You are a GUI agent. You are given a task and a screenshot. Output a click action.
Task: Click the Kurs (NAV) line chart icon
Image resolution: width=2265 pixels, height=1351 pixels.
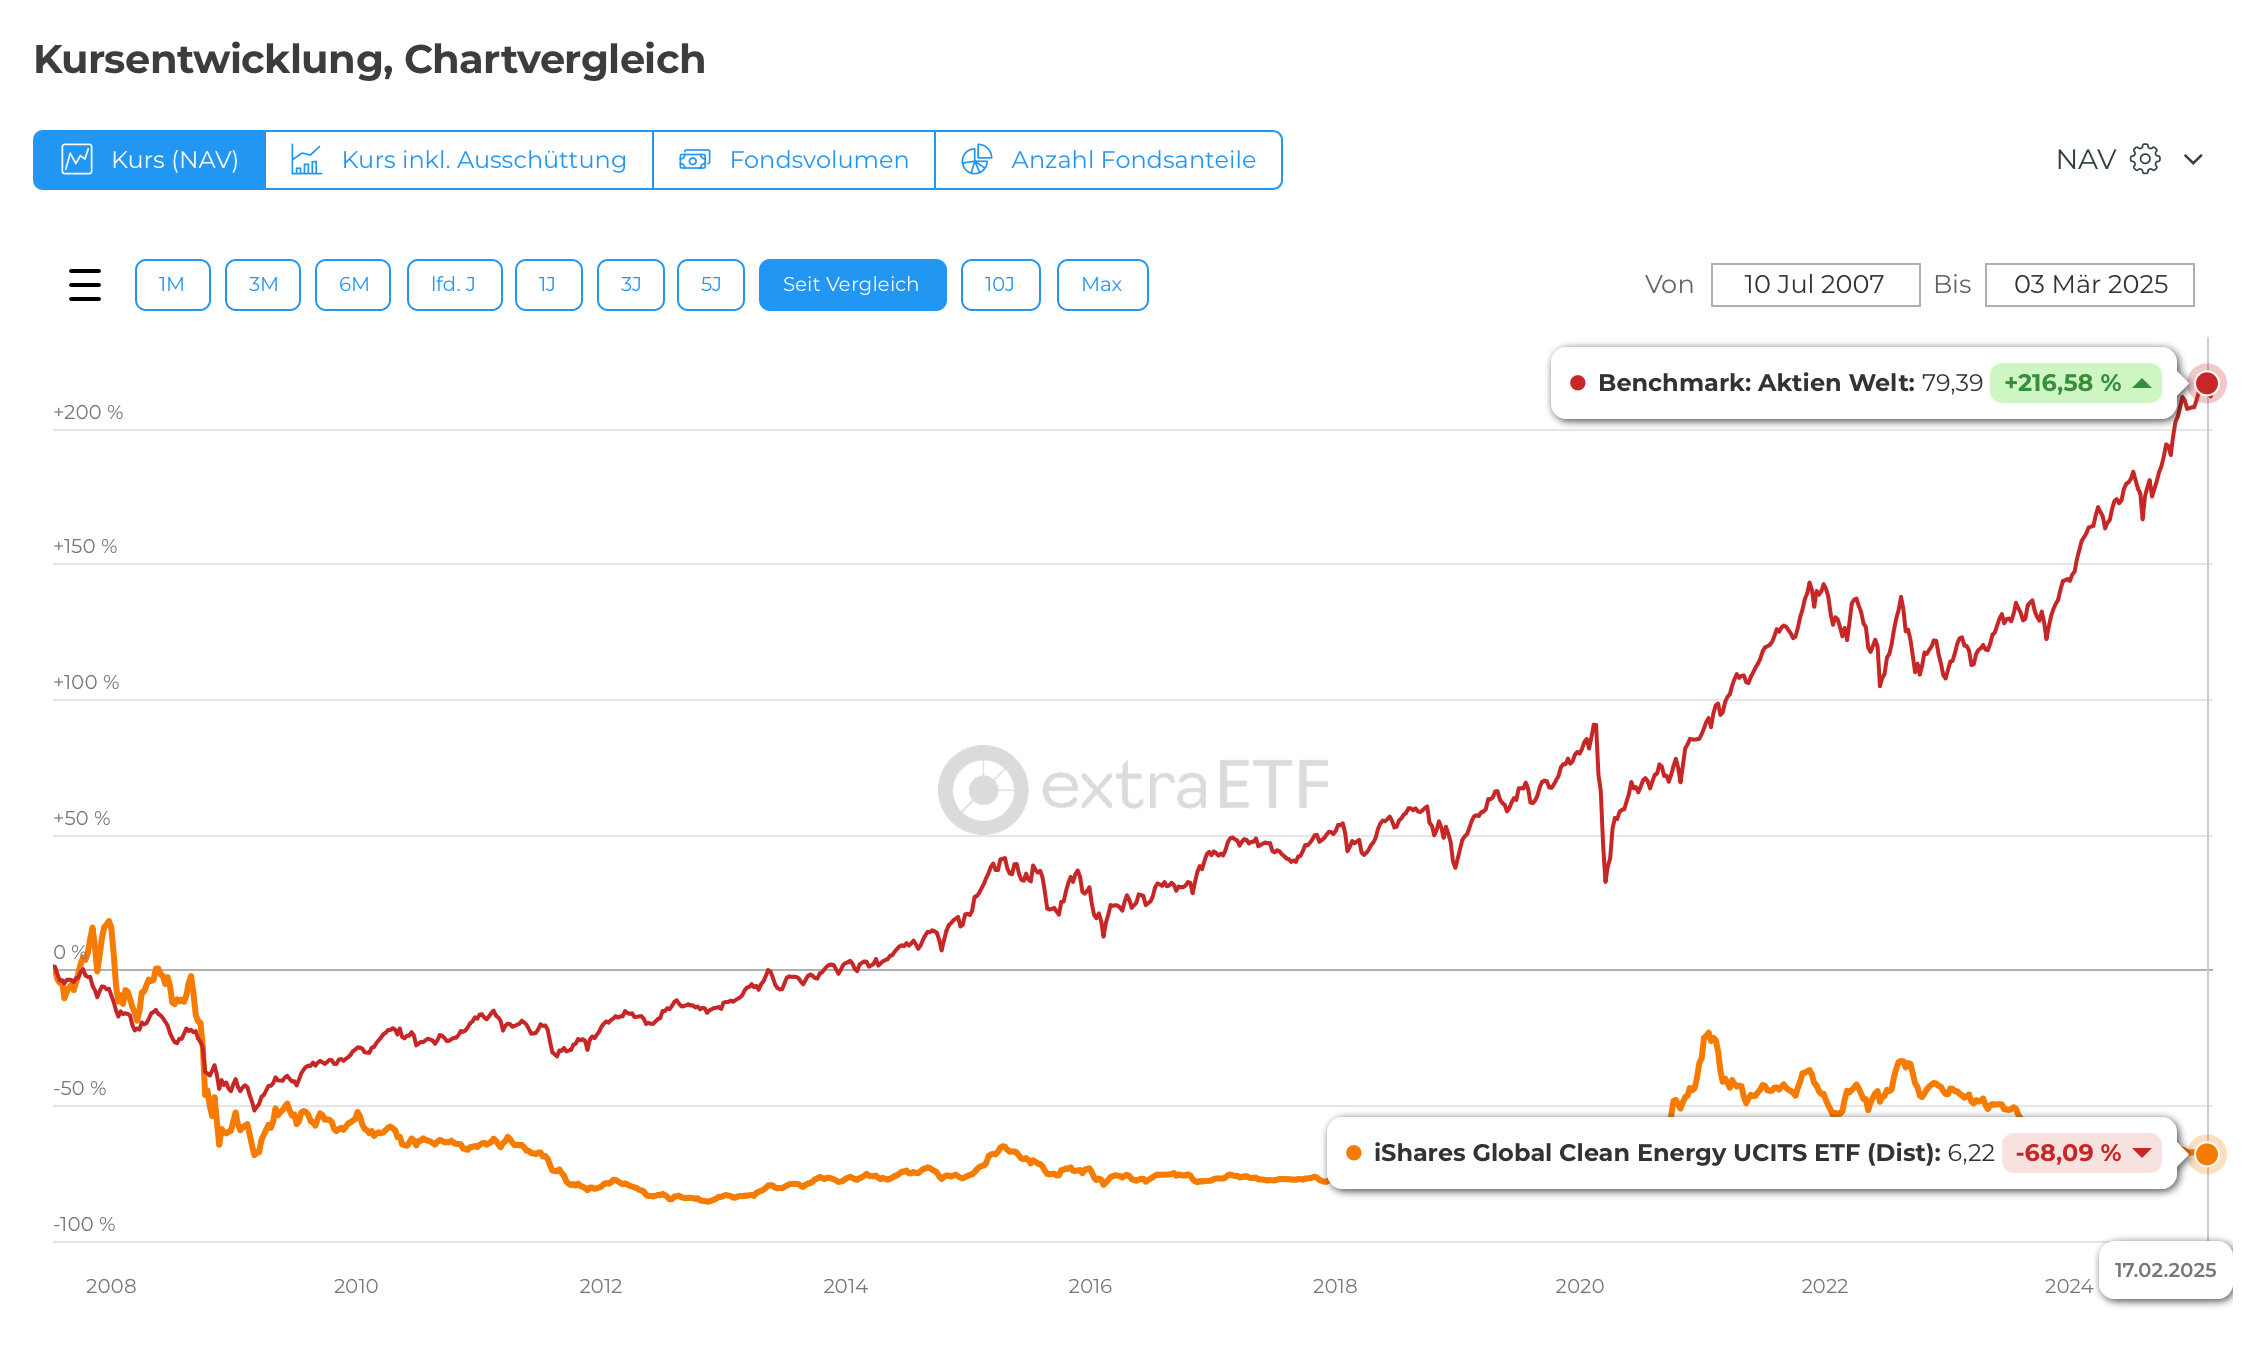click(x=77, y=160)
